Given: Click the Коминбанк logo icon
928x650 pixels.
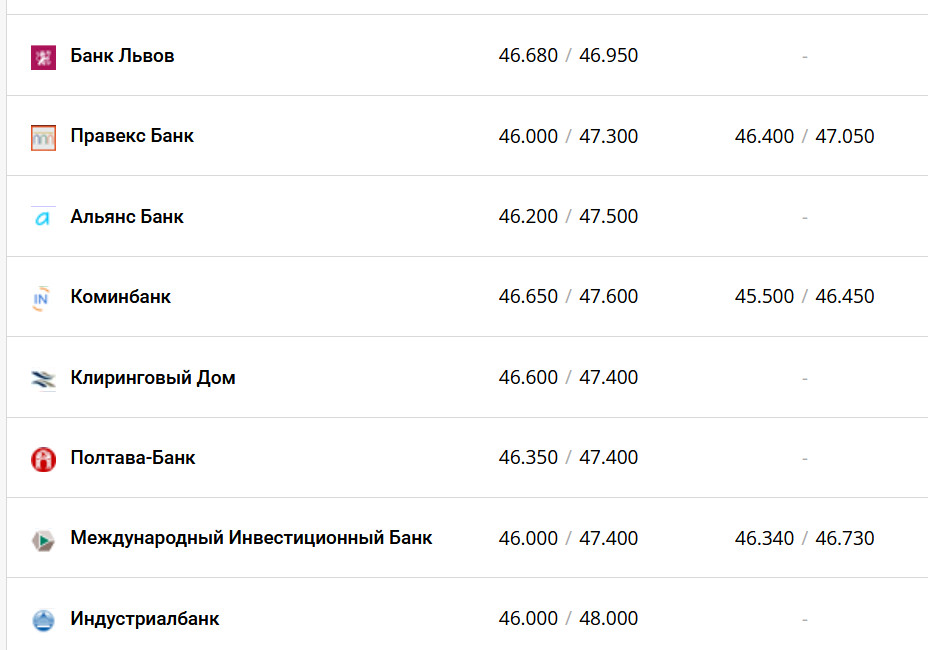Looking at the screenshot, I should tap(43, 298).
